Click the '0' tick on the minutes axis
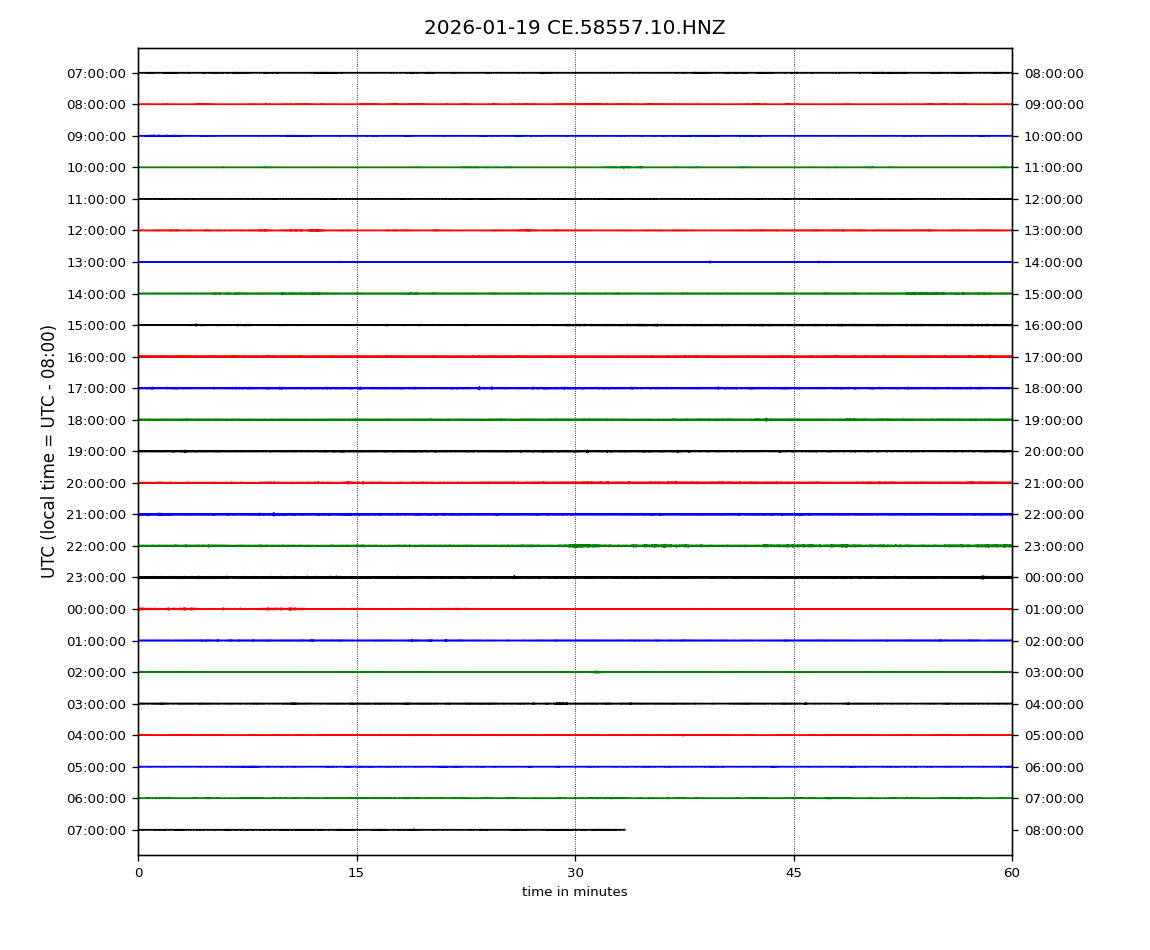1150x950 pixels. 138,873
